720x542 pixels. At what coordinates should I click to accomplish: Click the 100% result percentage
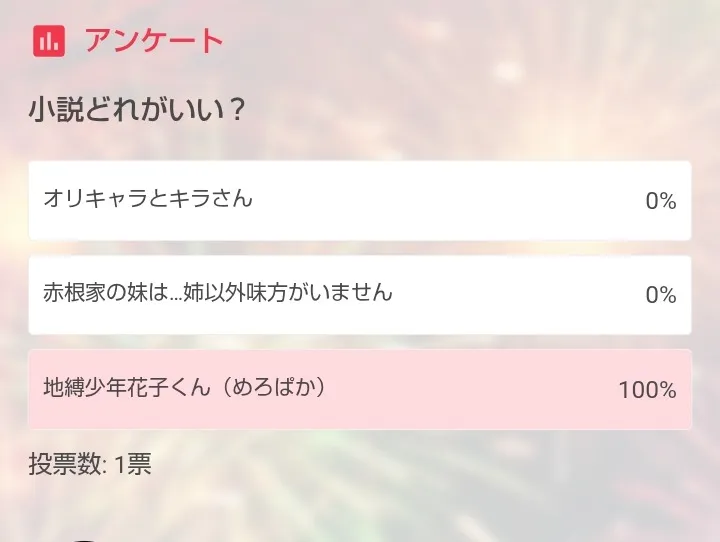pos(647,390)
